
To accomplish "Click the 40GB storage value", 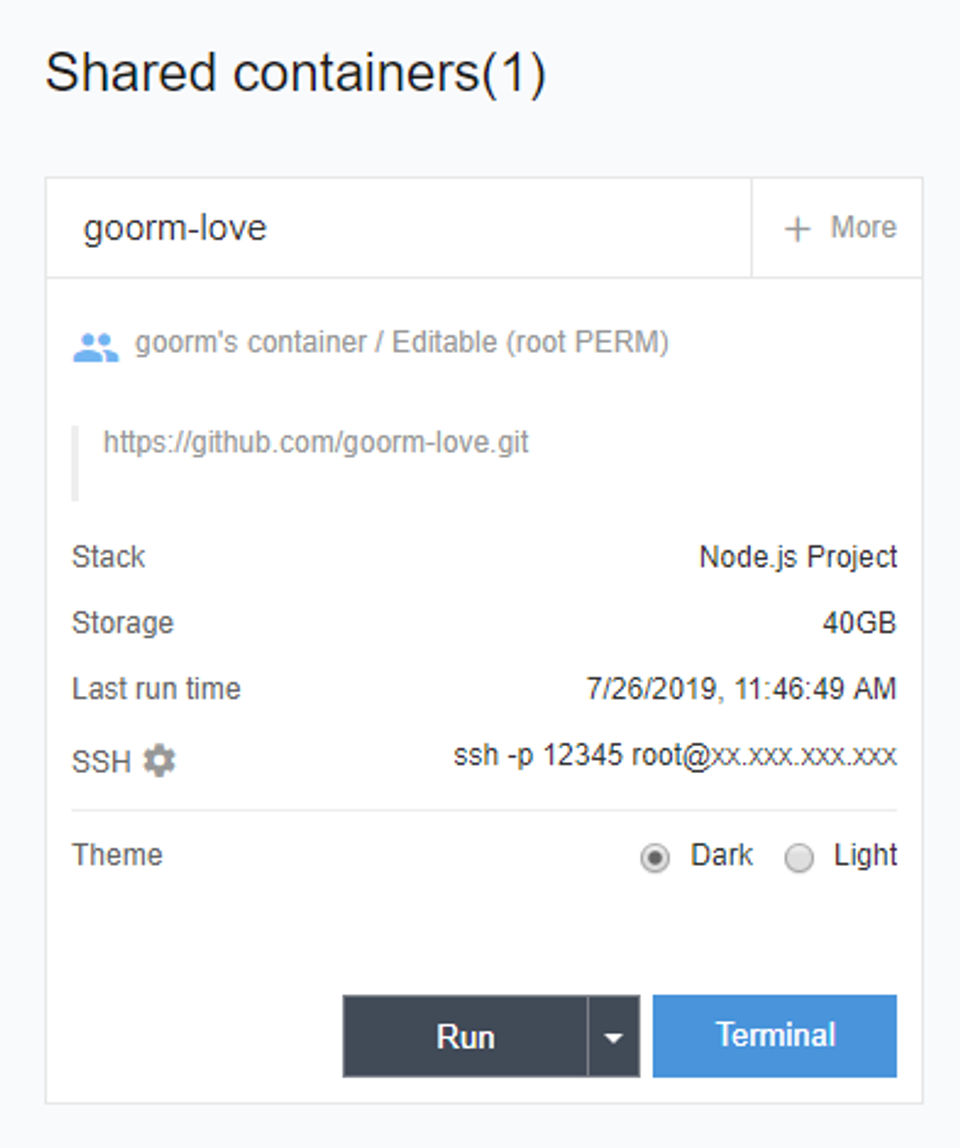I will coord(859,623).
